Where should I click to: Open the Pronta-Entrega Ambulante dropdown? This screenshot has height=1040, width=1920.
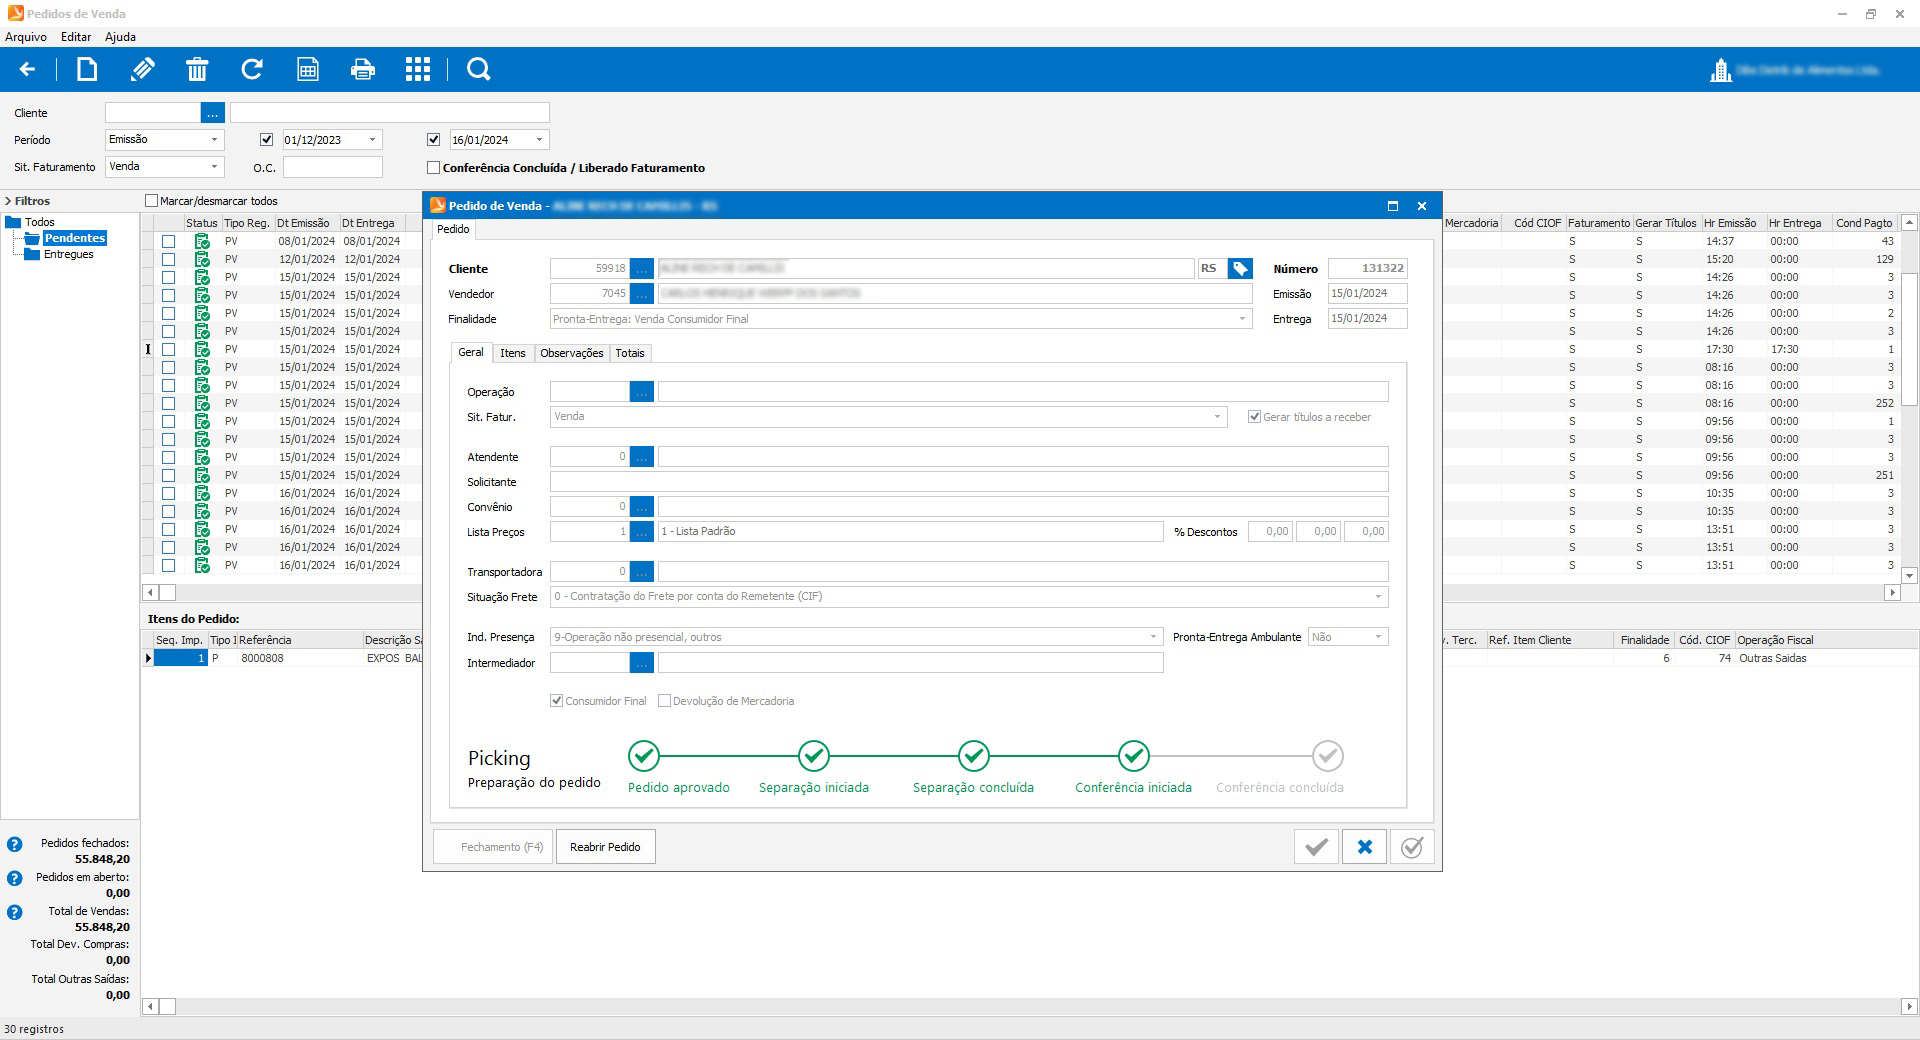coord(1378,637)
